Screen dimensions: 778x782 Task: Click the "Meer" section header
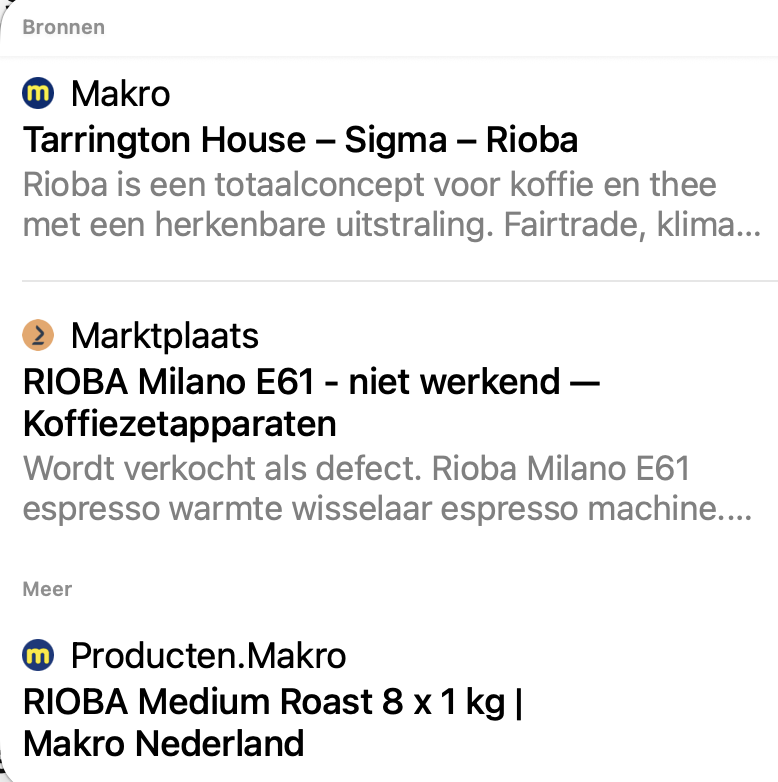click(x=47, y=589)
